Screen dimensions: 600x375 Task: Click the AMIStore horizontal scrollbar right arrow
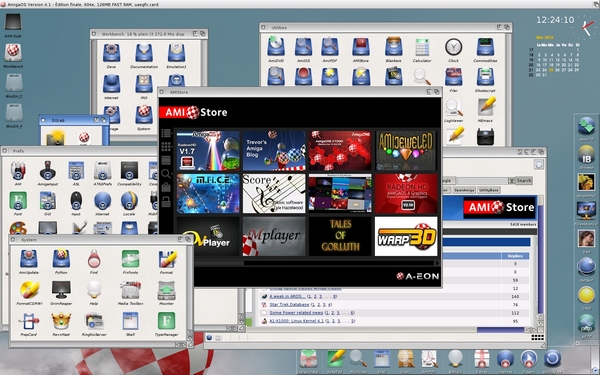437,263
